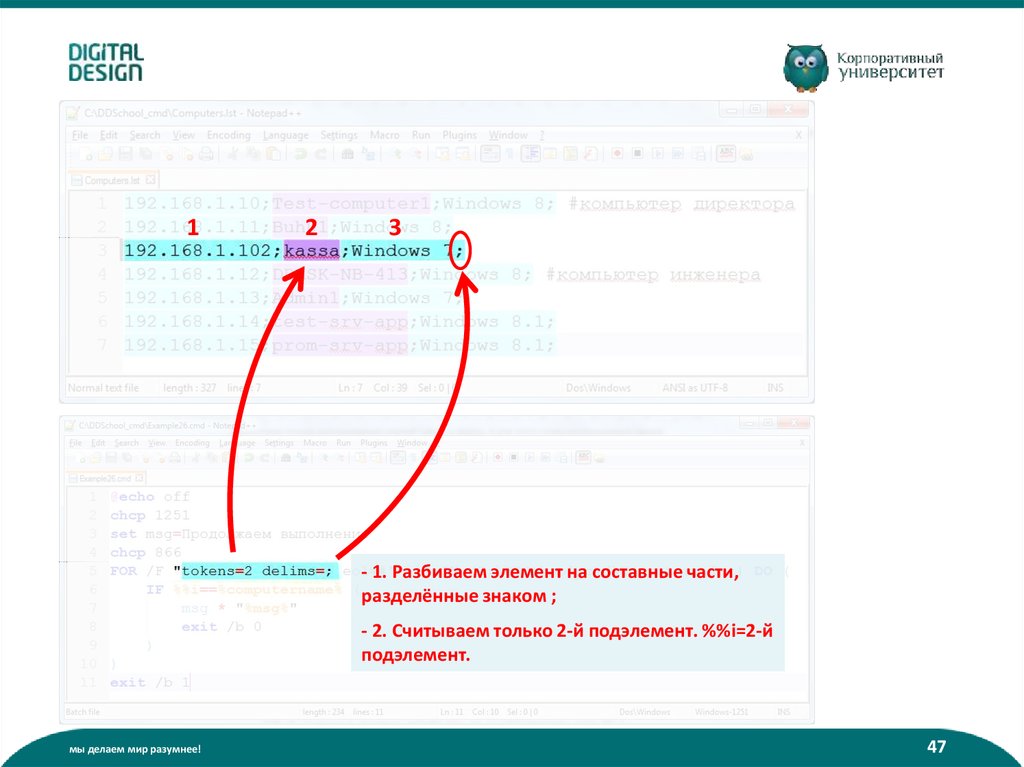Screen dimensions: 1024x767
Task: Click Start Recording icon in Example26.cmd window
Action: [x=499, y=457]
